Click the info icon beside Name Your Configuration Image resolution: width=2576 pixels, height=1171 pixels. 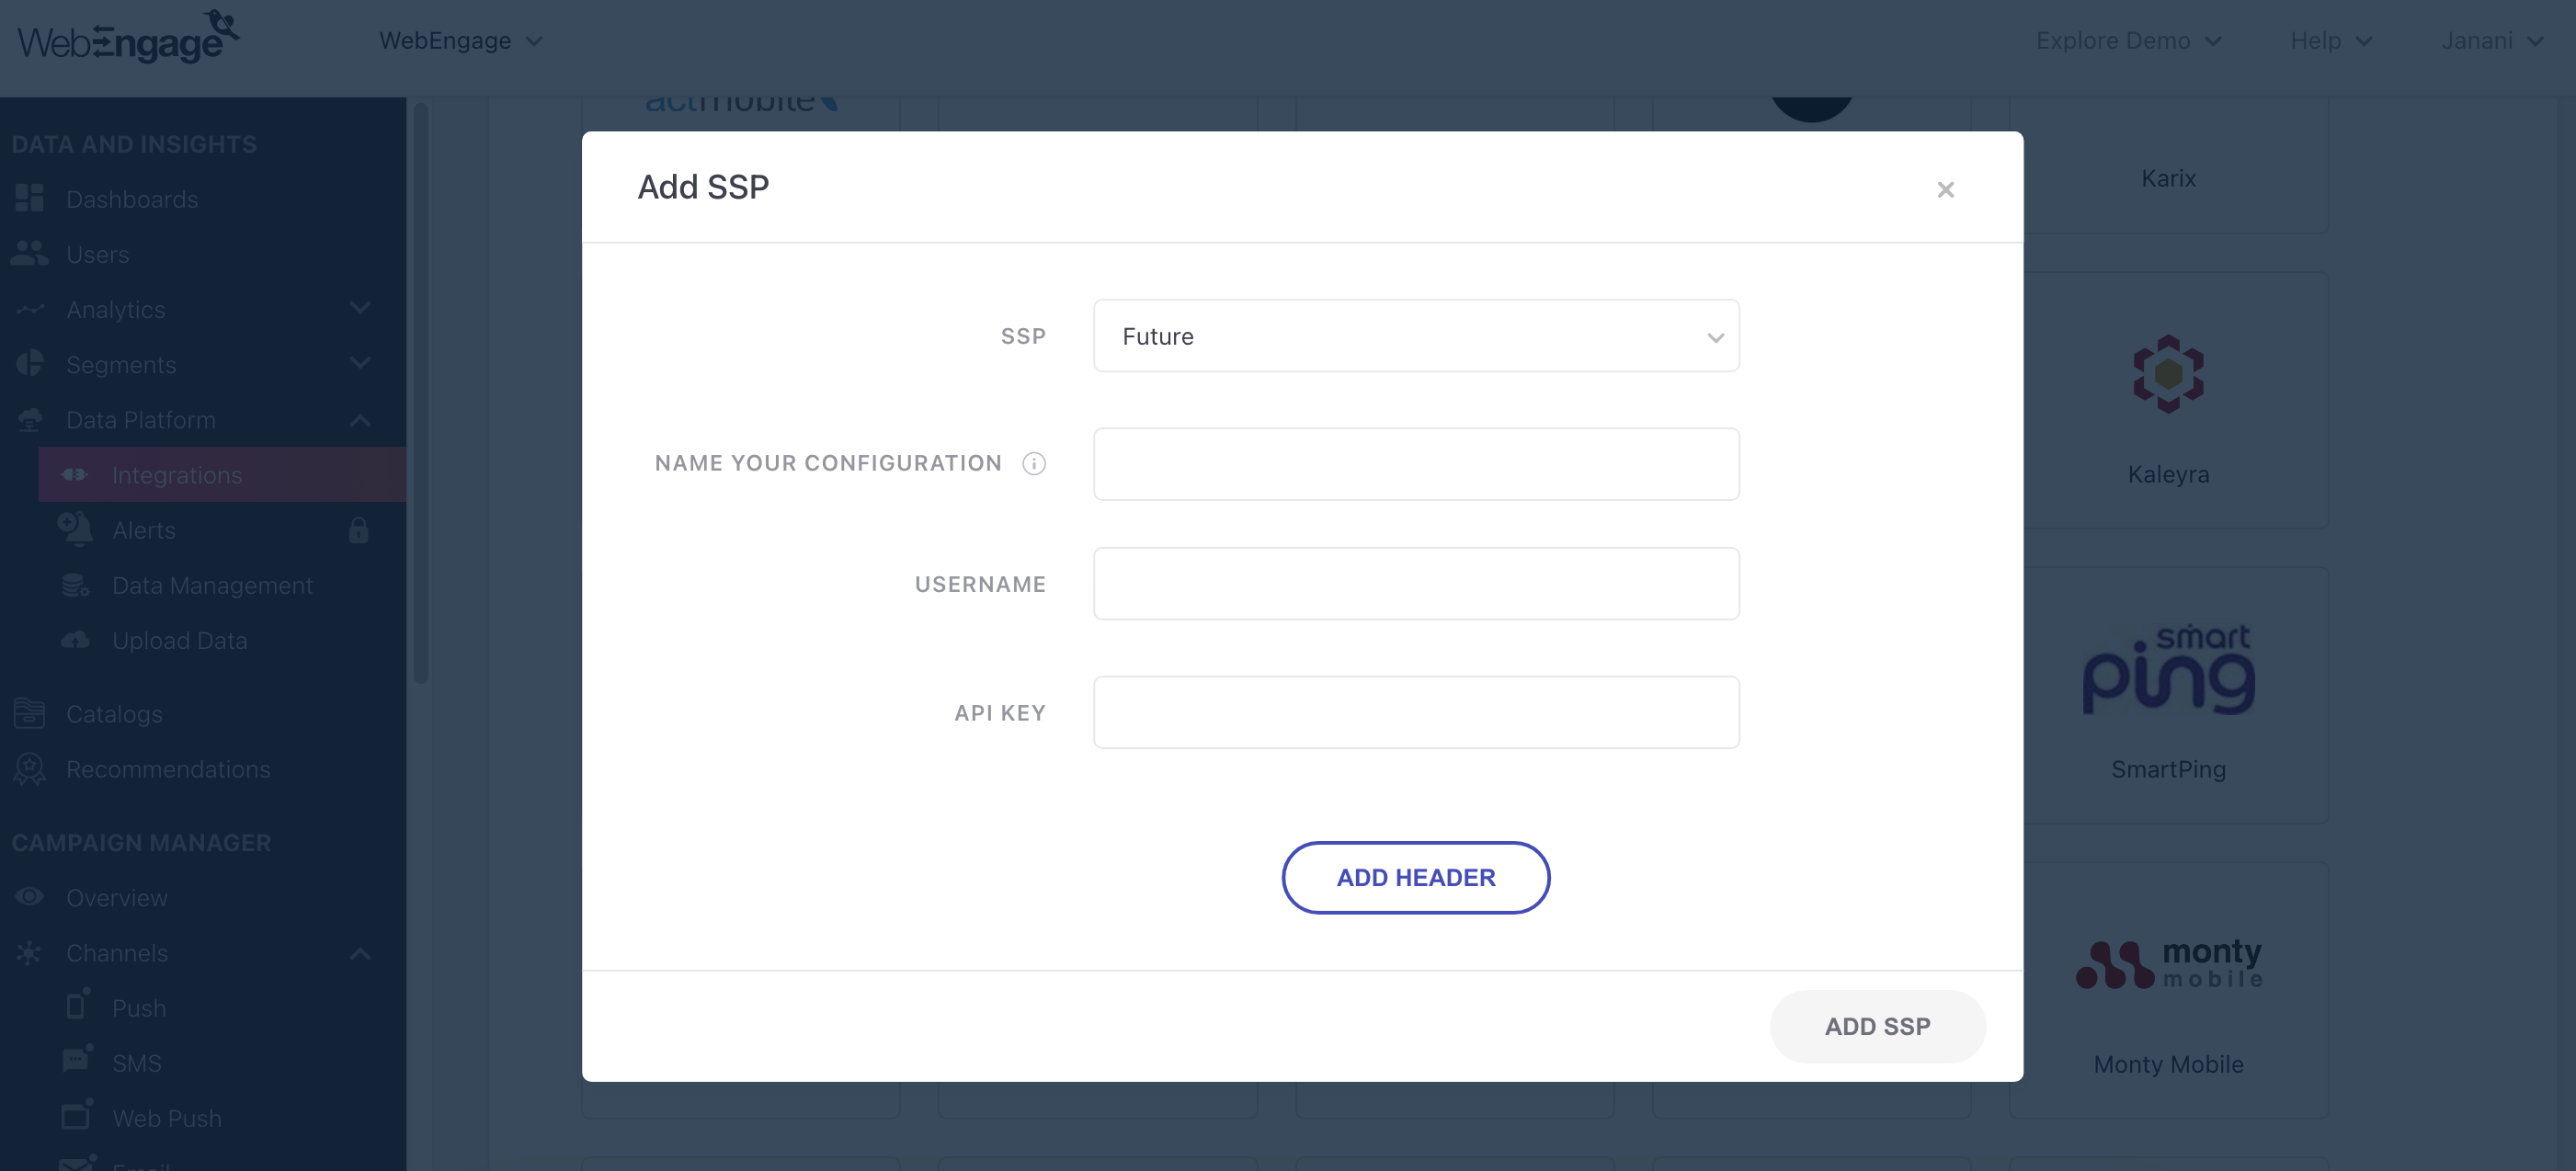click(1033, 463)
